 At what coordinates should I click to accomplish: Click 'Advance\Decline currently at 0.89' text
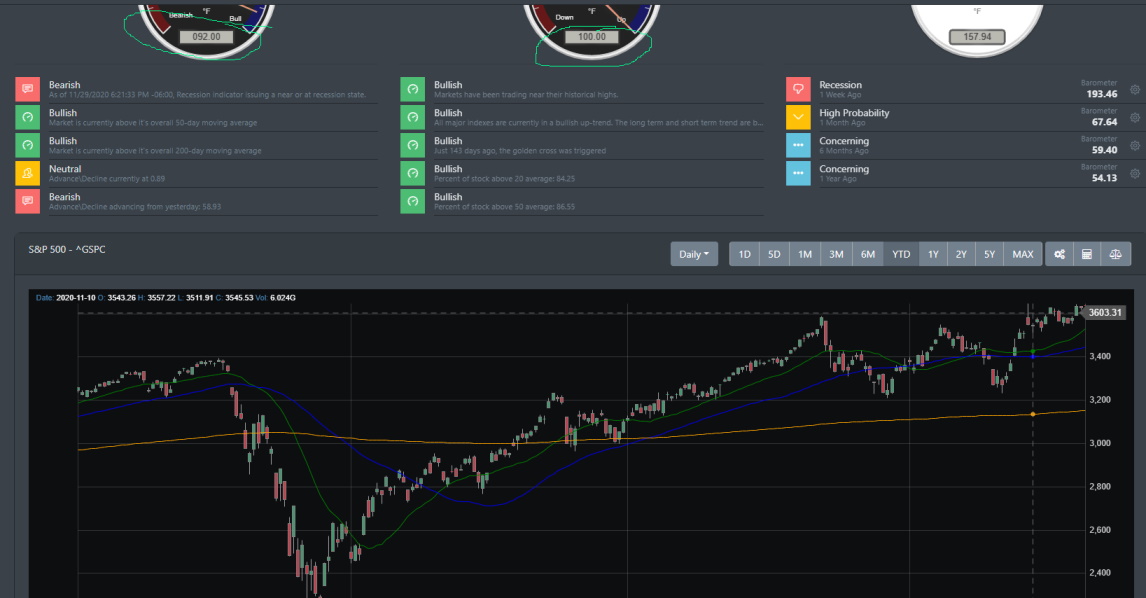tap(107, 179)
